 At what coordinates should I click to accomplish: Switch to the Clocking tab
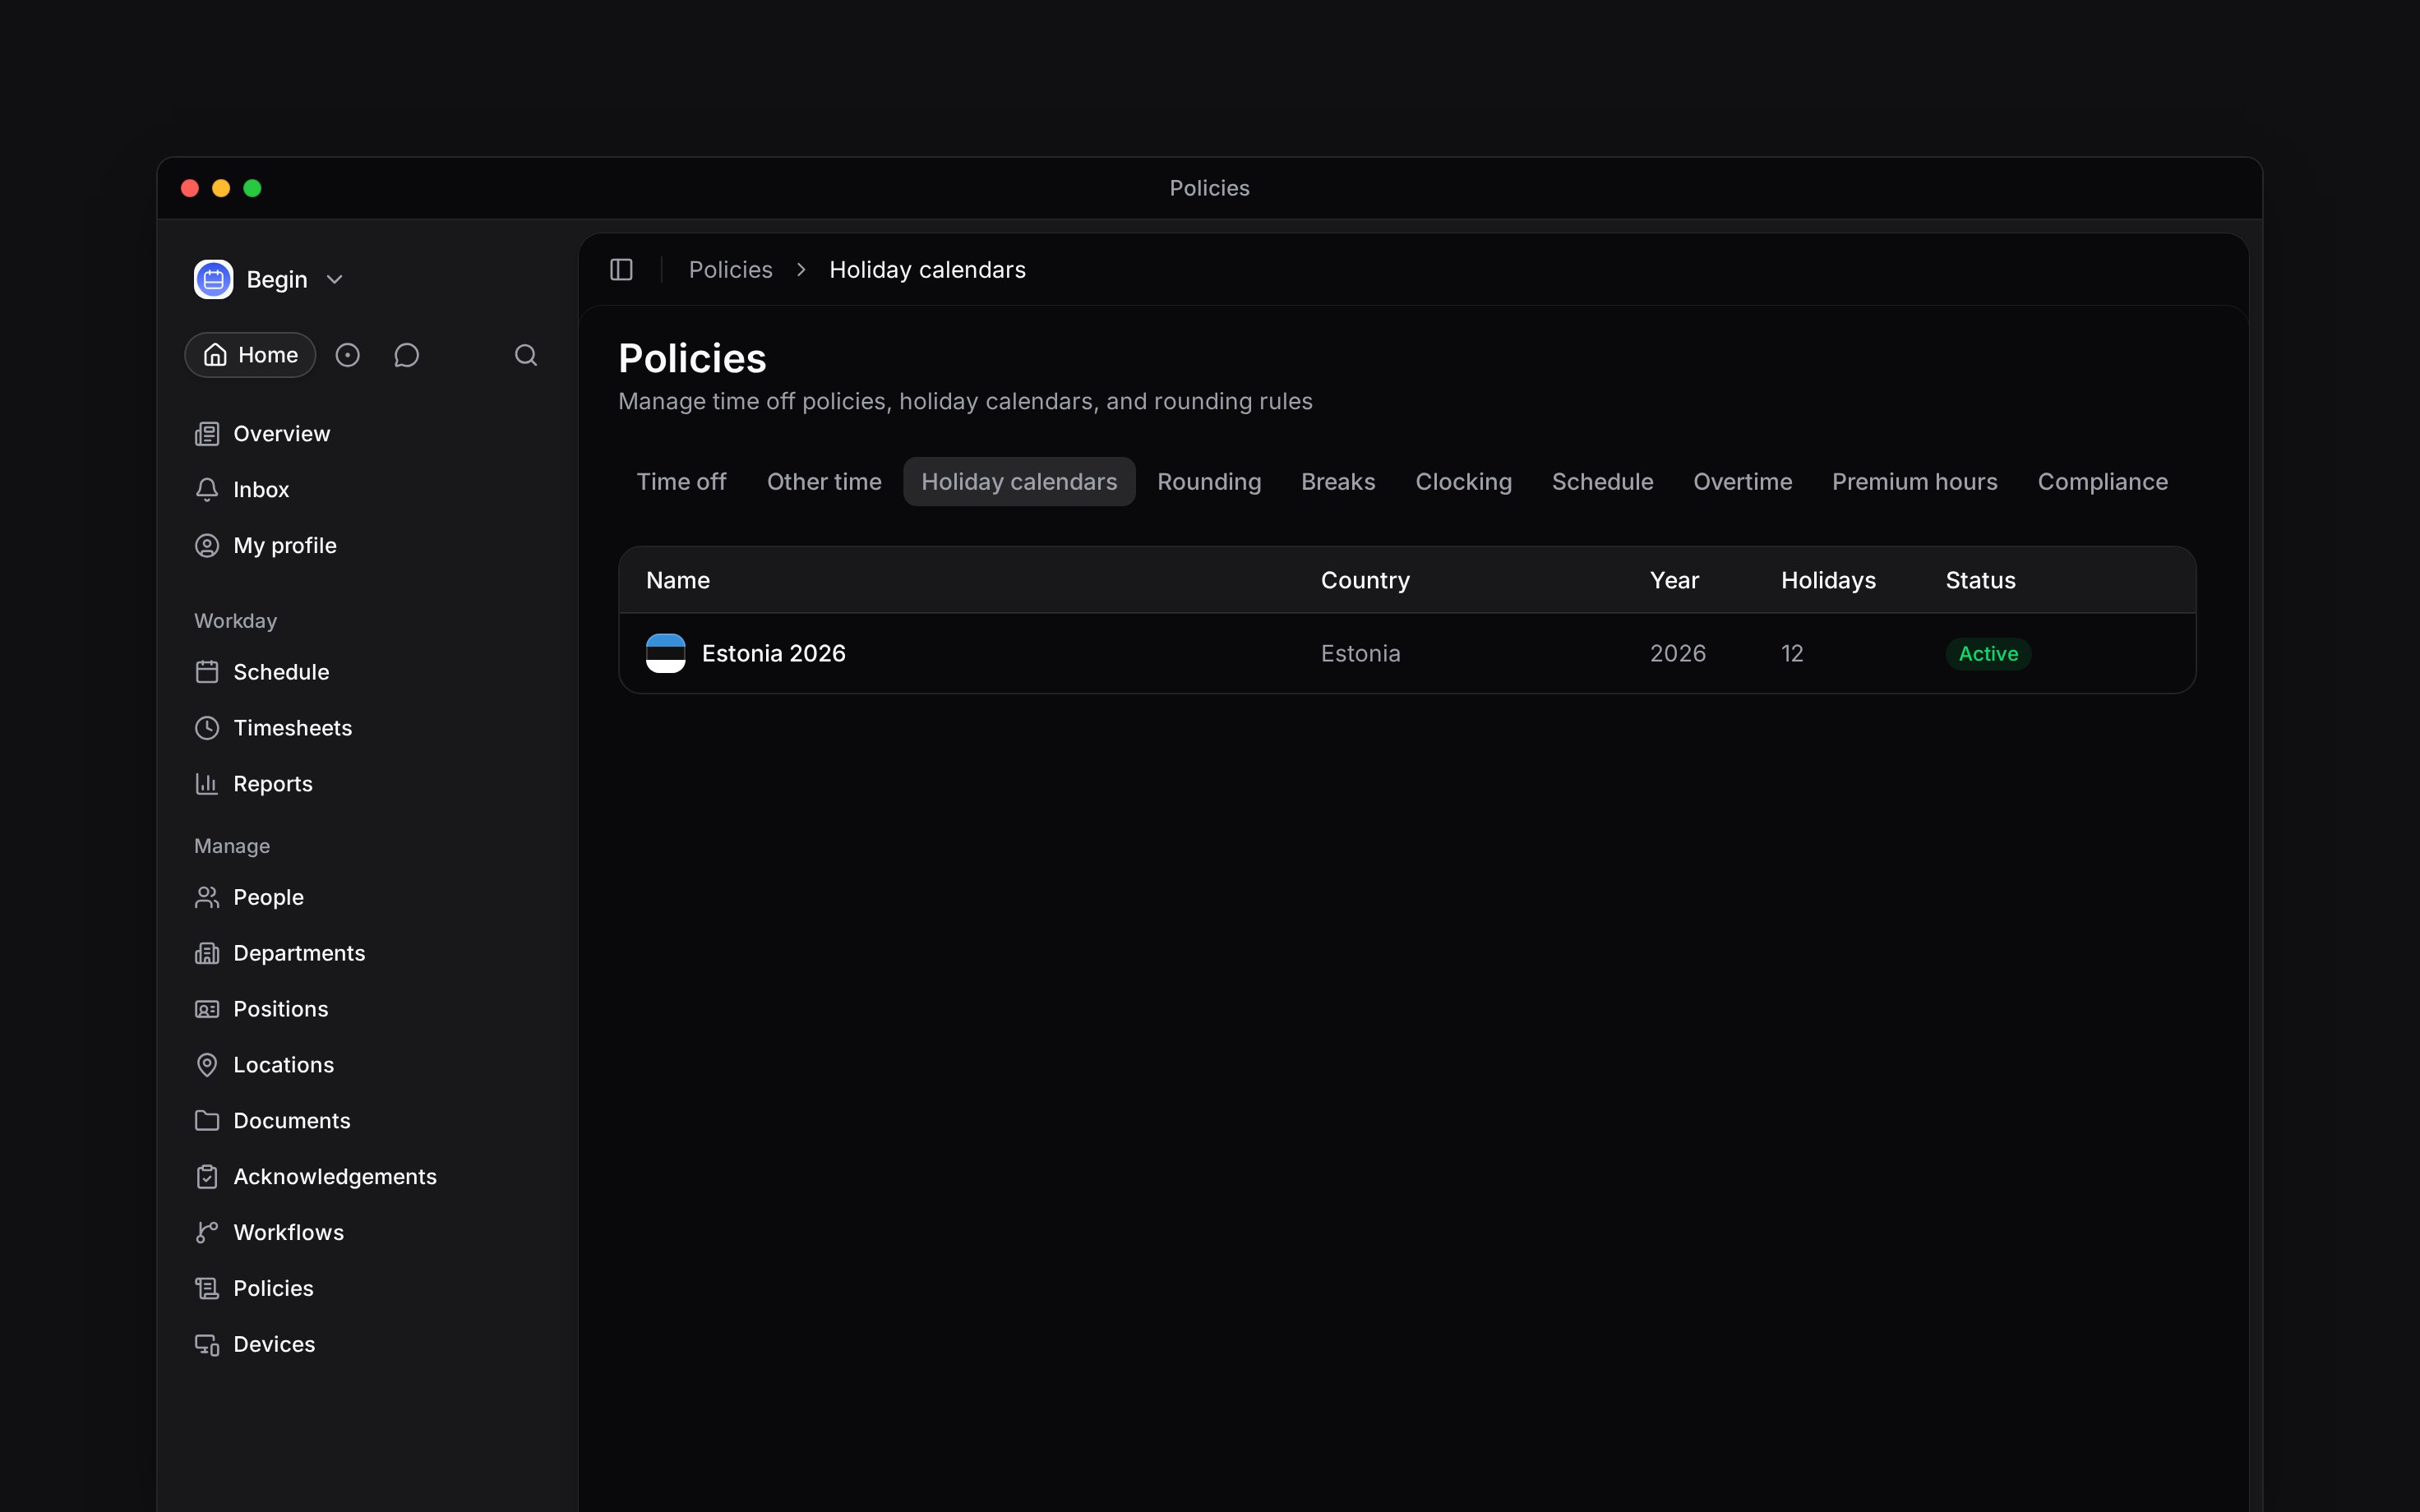1463,482
